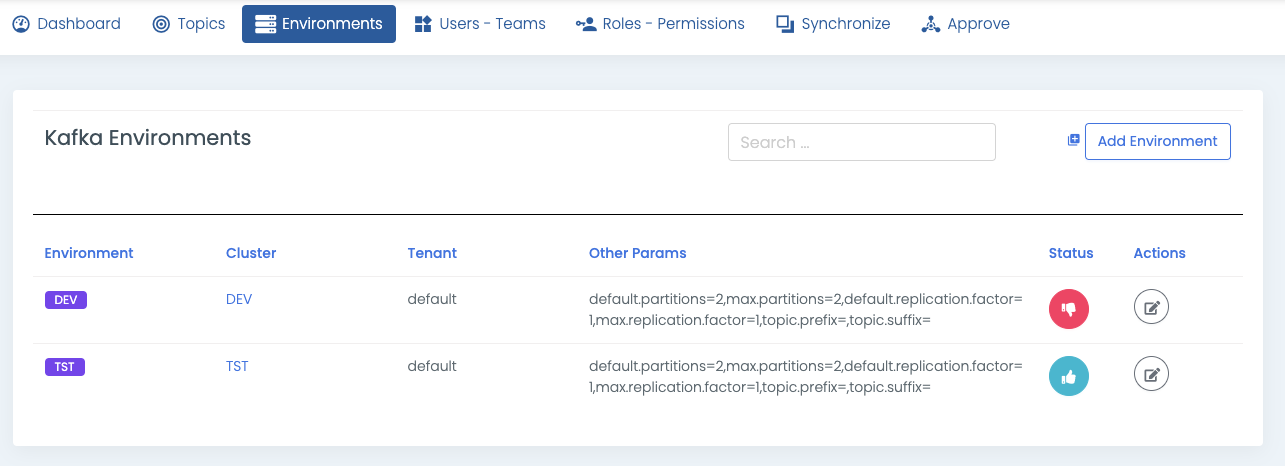This screenshot has height=466, width=1285.
Task: Click the Environment column header
Action: 89,253
